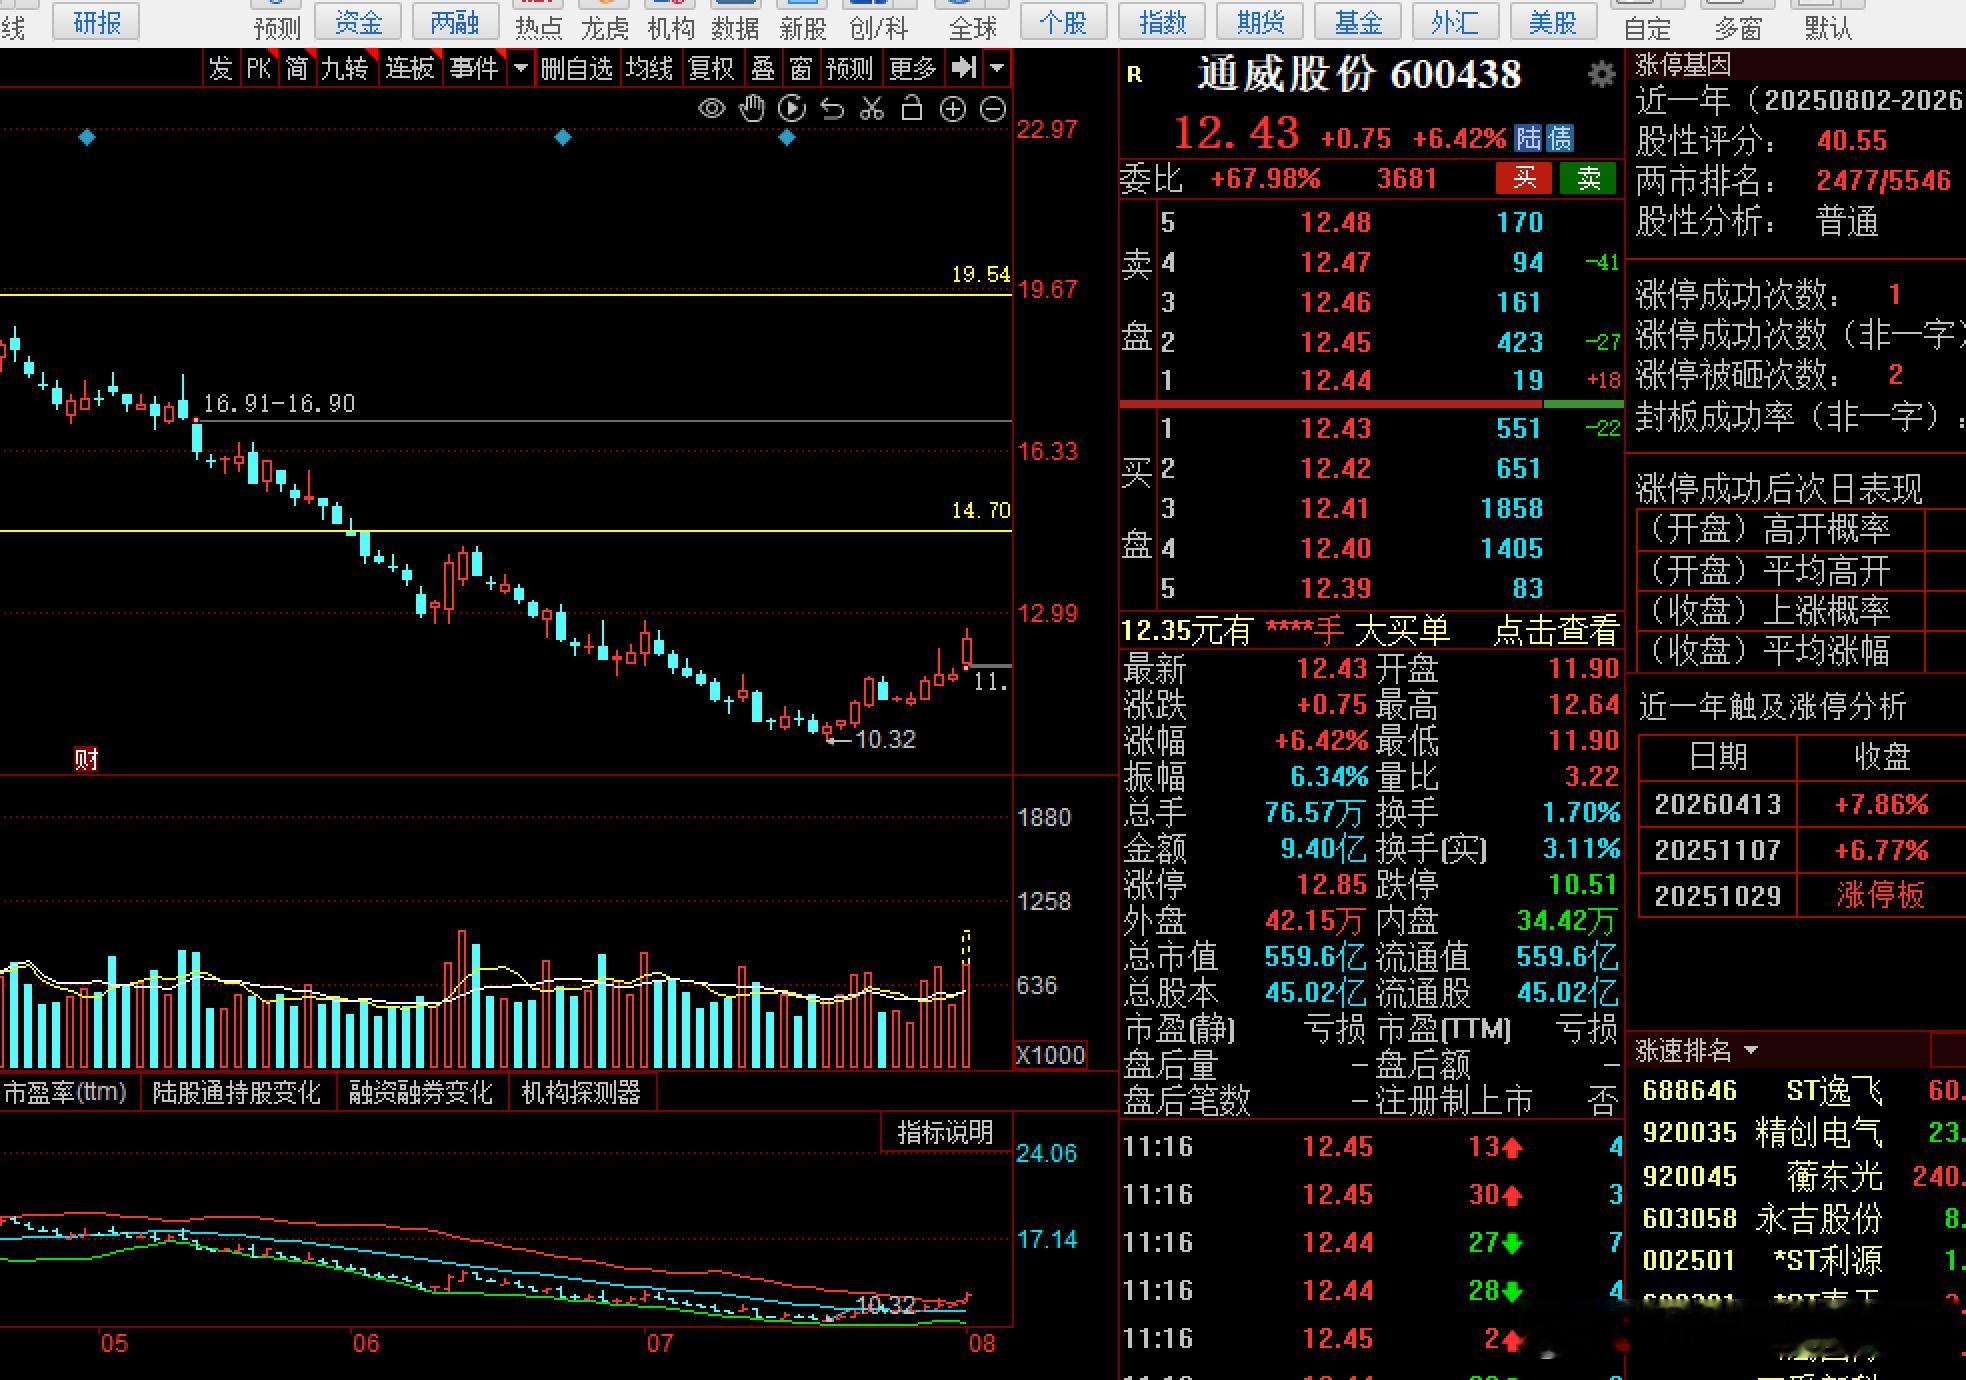The width and height of the screenshot is (1966, 1380).
Task: Toggle the 九转 indicator
Action: [346, 68]
